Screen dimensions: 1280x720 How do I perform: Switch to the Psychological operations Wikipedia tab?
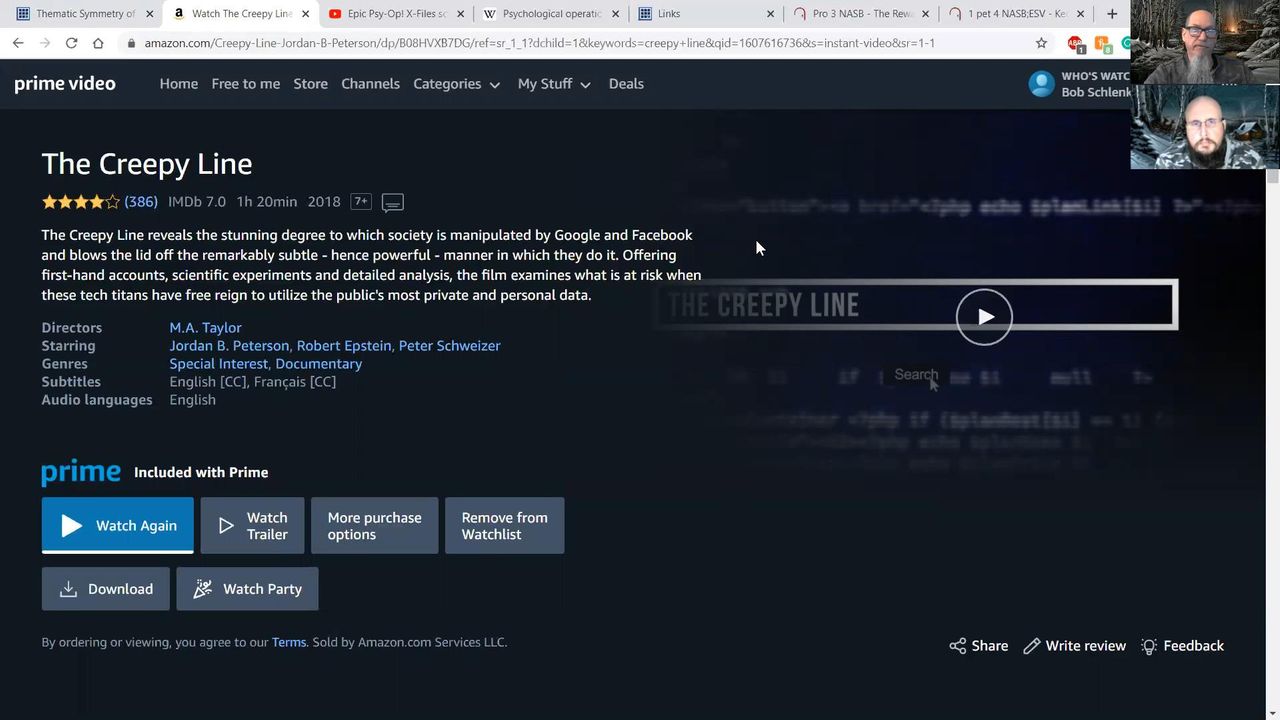(550, 14)
